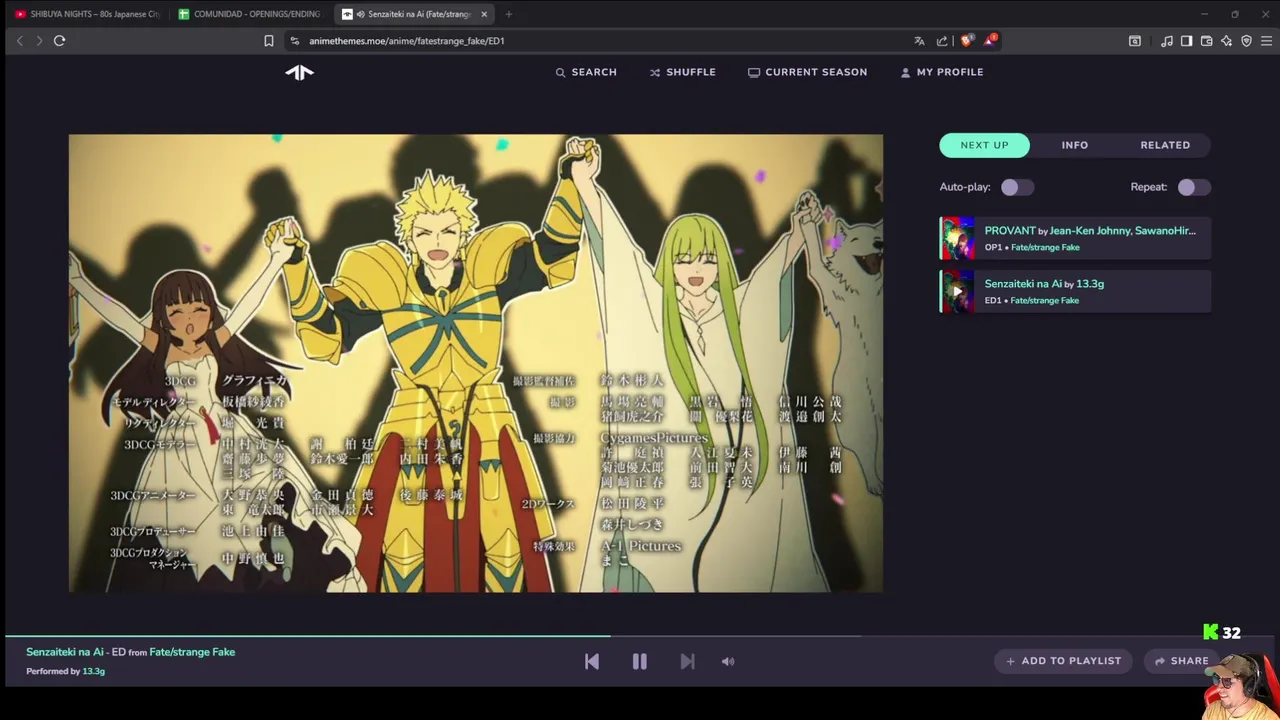
Task: Select Senzaiteki na Ai ED1 thumbnail
Action: (x=957, y=292)
